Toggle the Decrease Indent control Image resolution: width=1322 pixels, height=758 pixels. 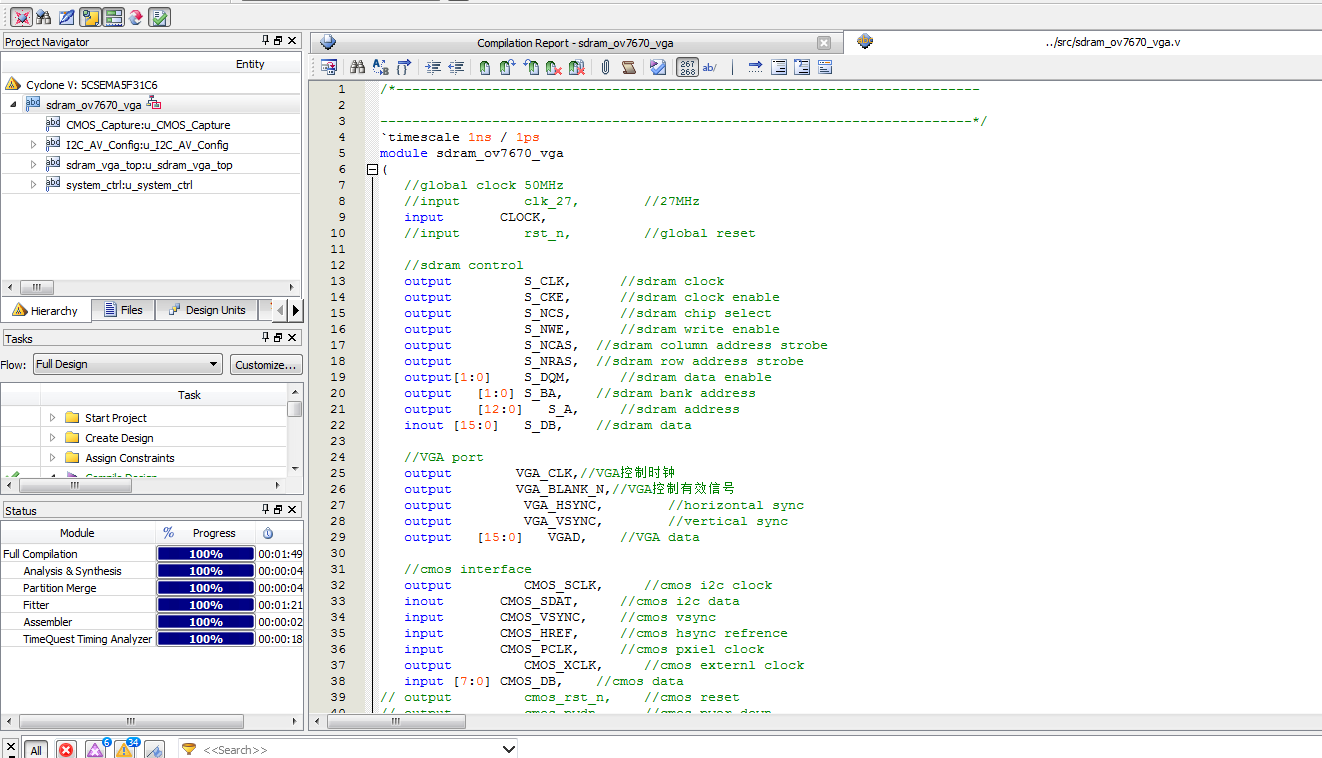point(455,67)
